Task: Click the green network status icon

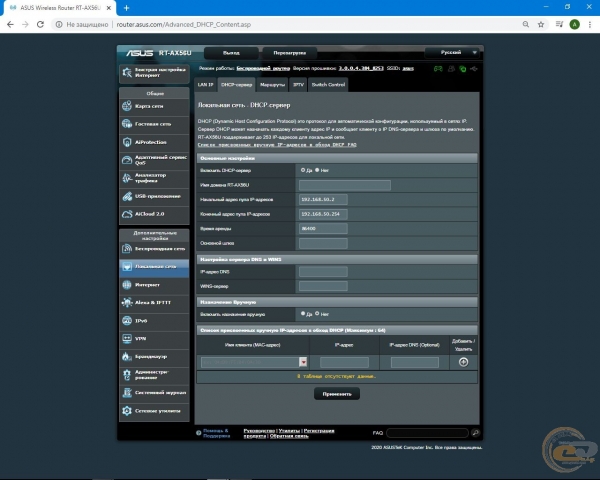Action: [x=463, y=69]
